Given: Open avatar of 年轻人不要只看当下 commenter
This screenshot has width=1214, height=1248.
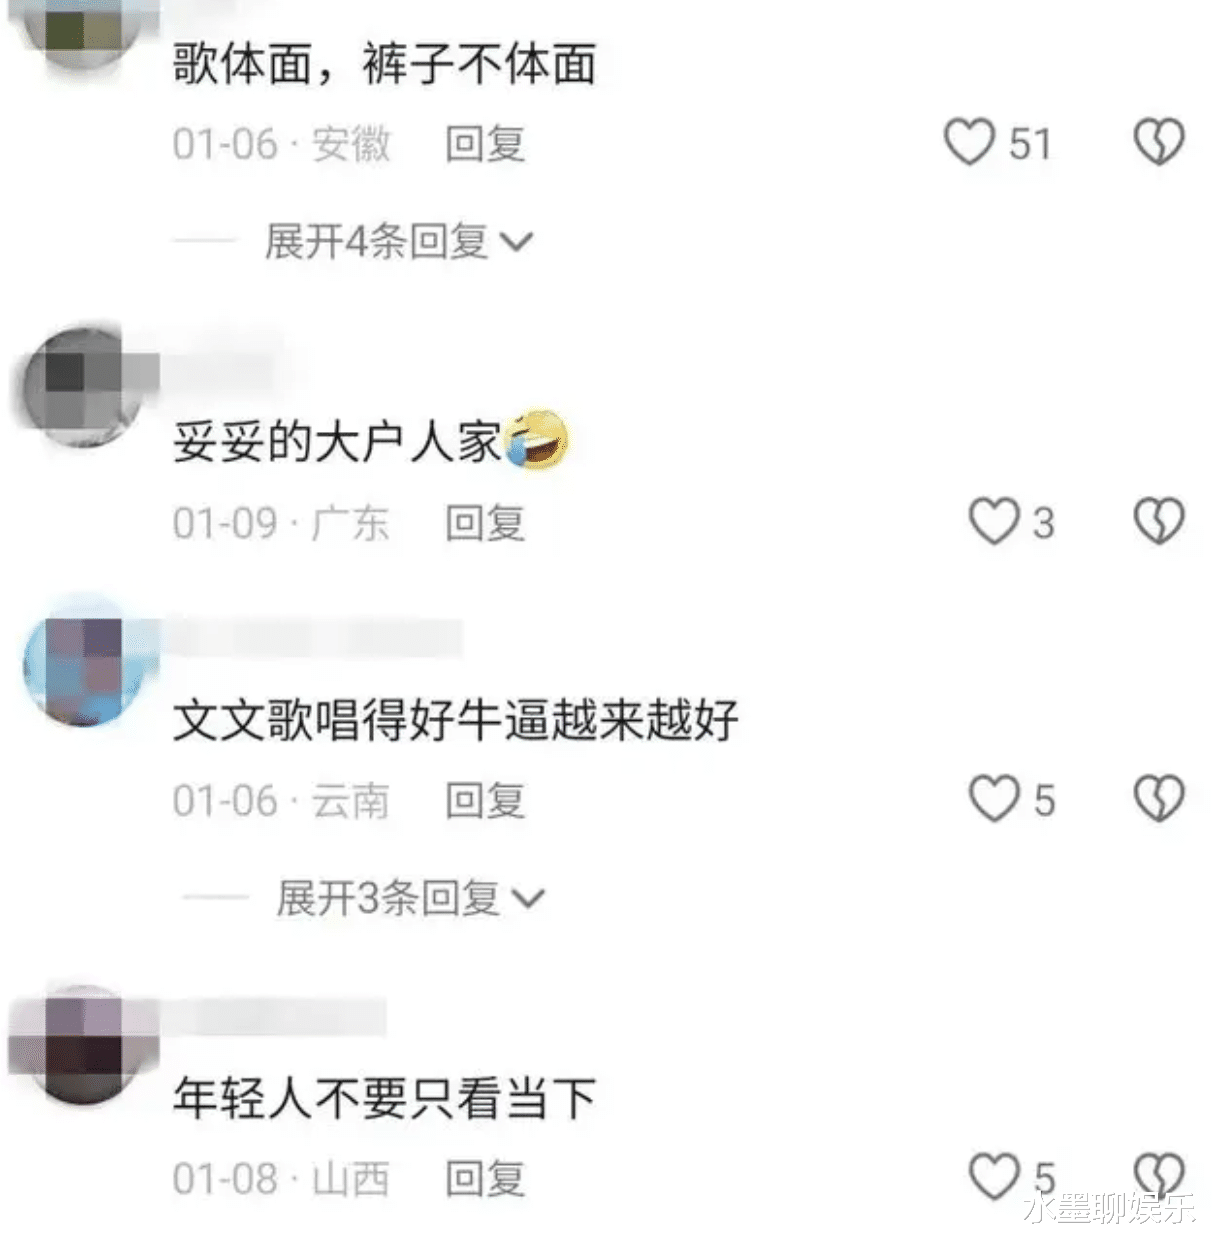Looking at the screenshot, I should pos(82,1042).
